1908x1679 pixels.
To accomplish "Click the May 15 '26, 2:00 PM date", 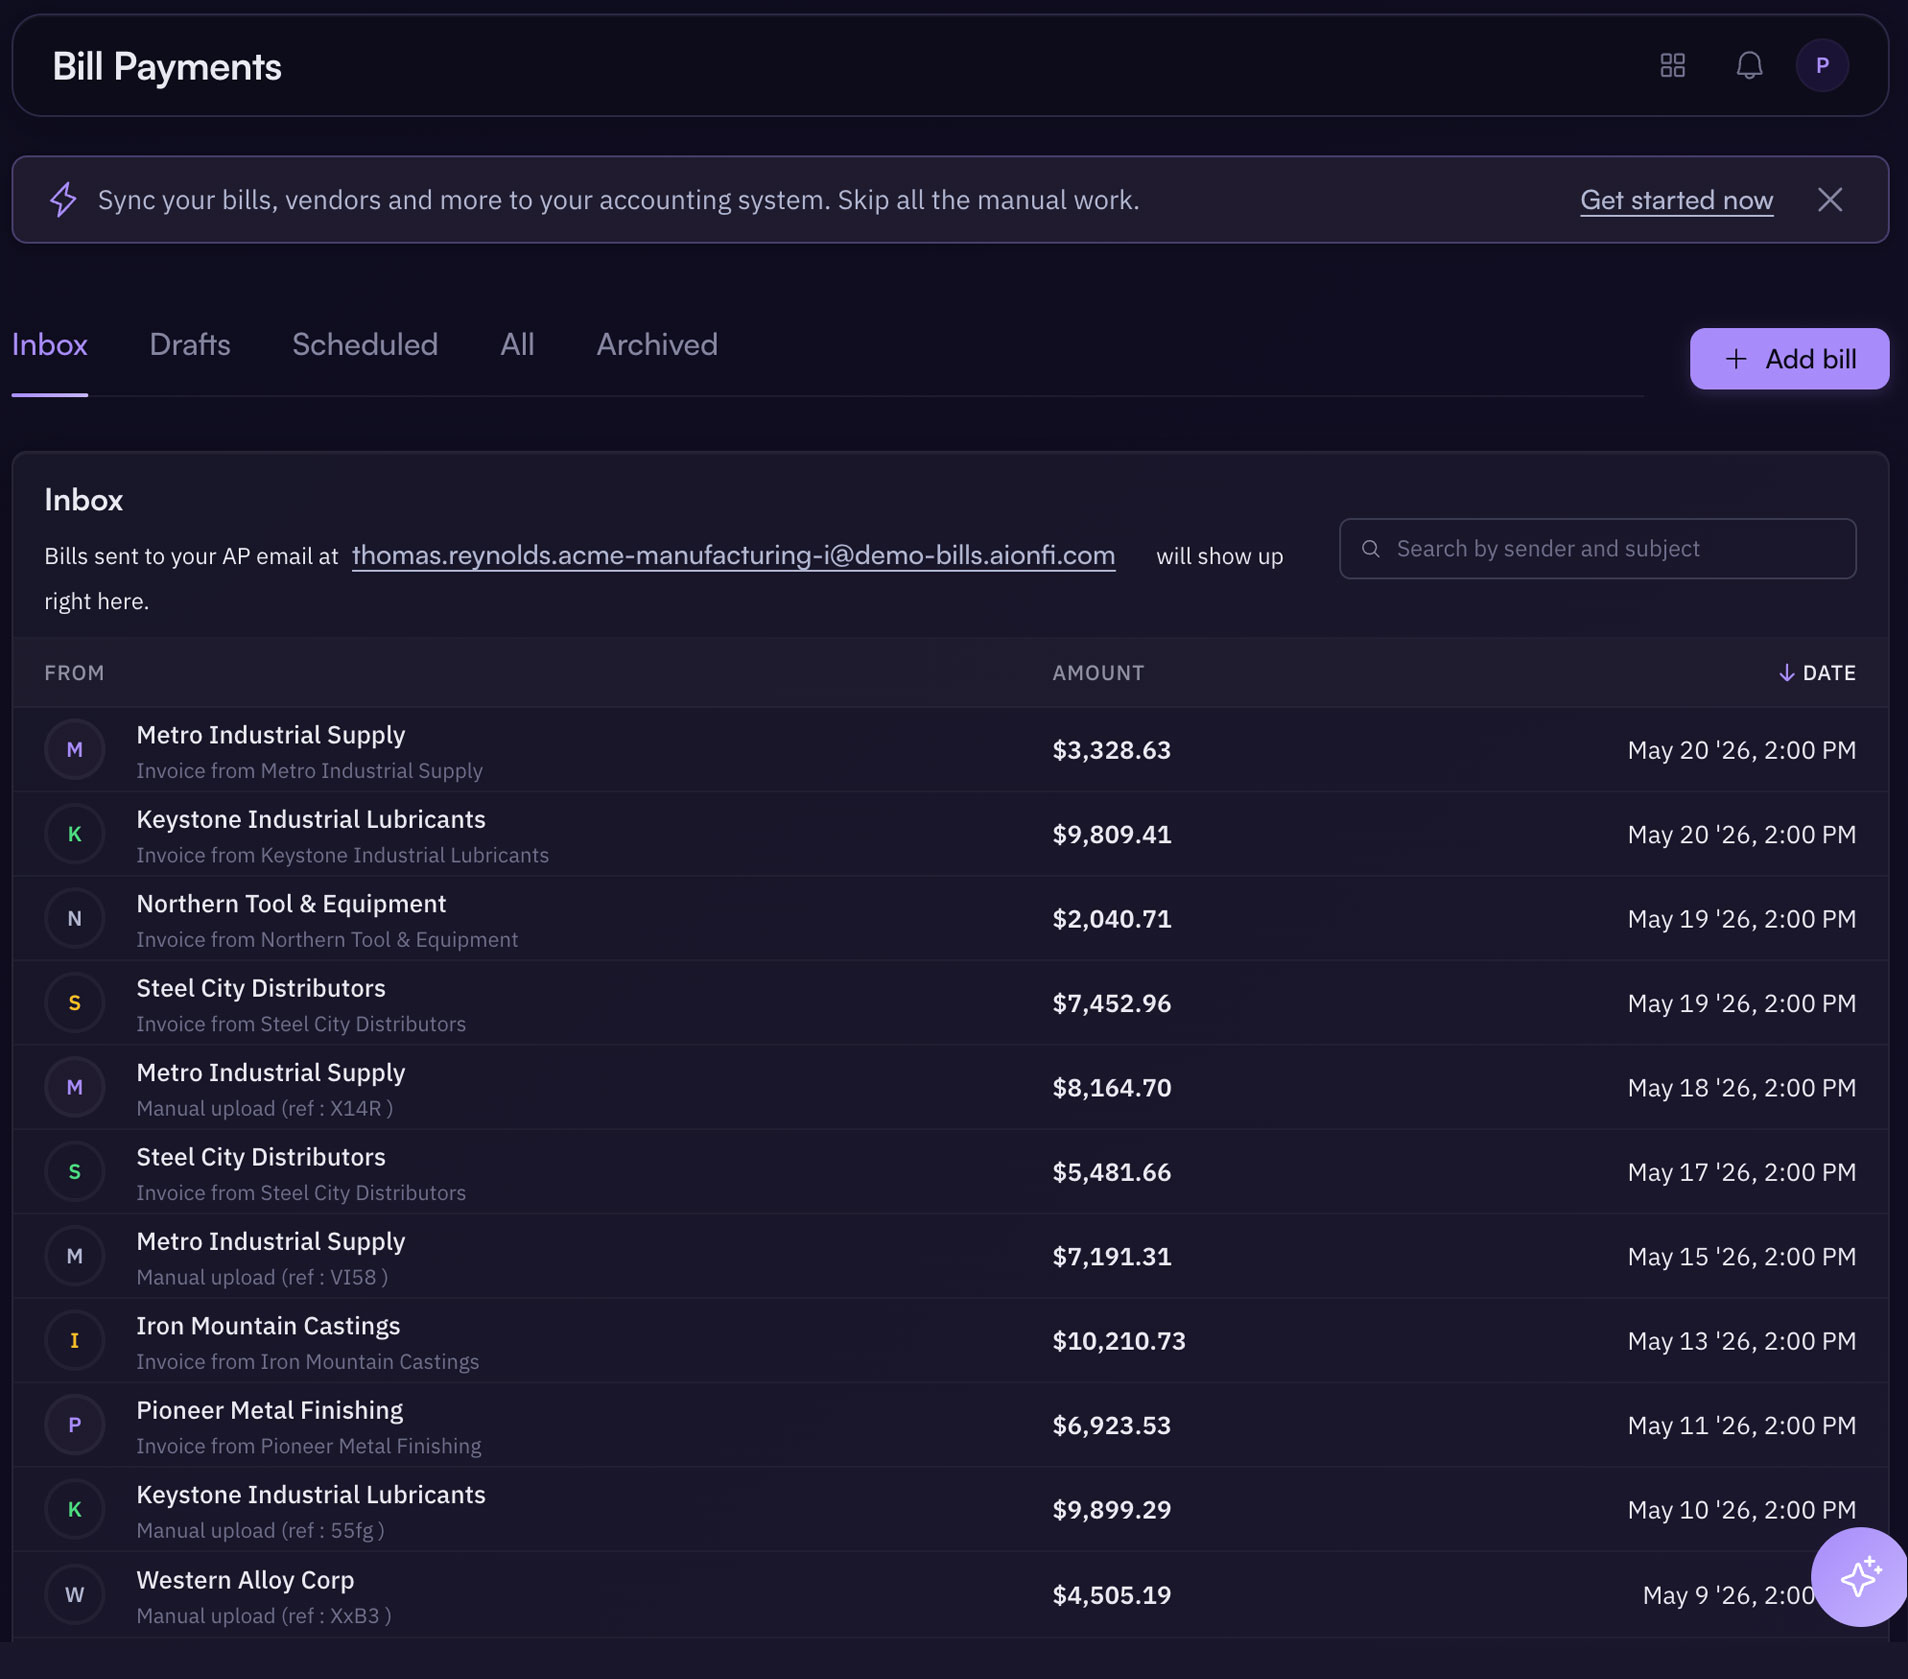I will (x=1741, y=1257).
